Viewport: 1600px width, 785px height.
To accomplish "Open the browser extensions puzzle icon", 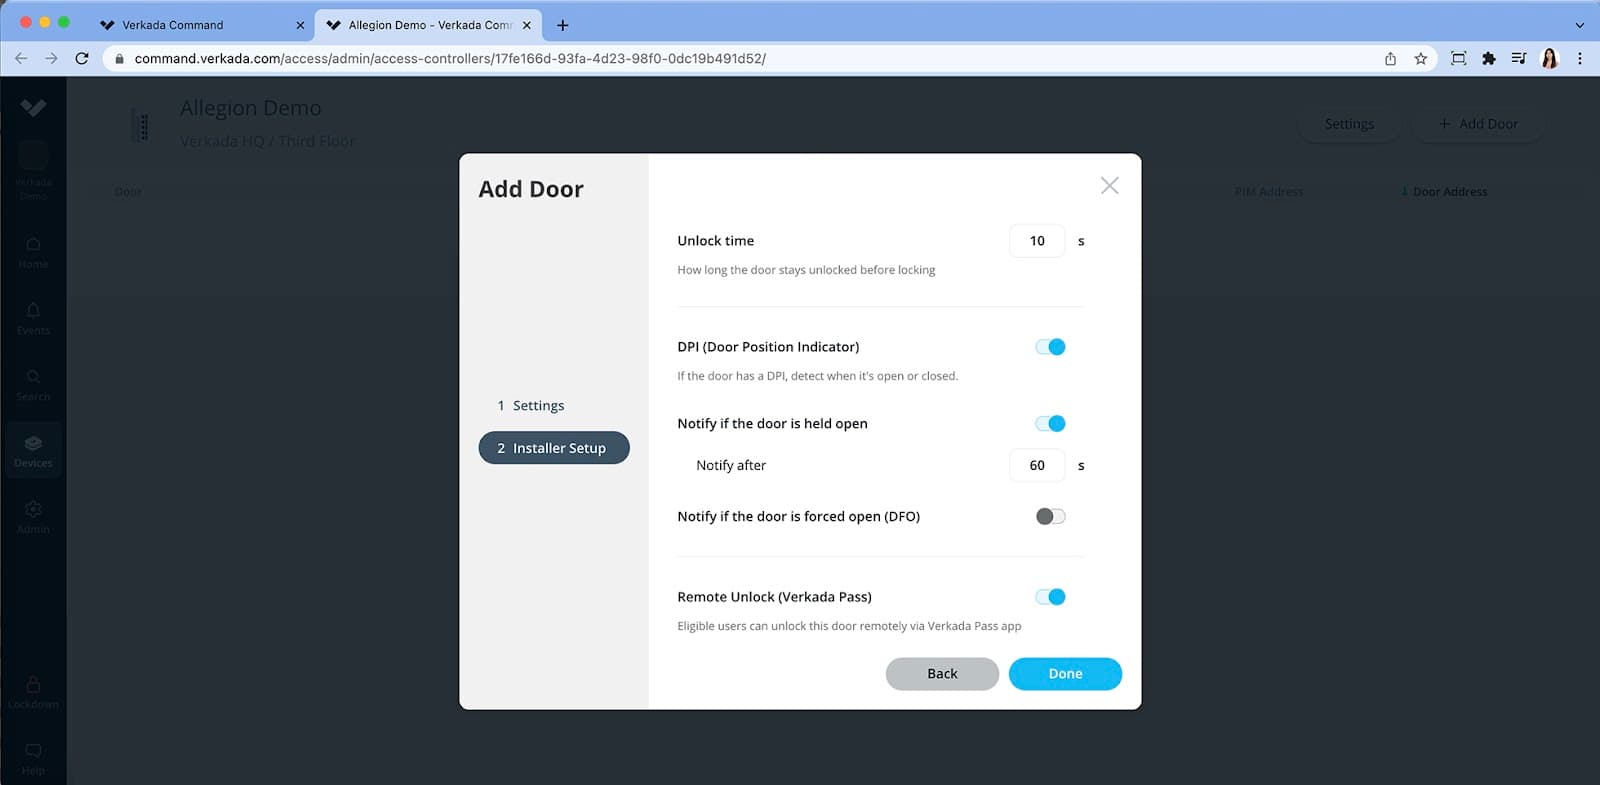I will click(x=1488, y=59).
